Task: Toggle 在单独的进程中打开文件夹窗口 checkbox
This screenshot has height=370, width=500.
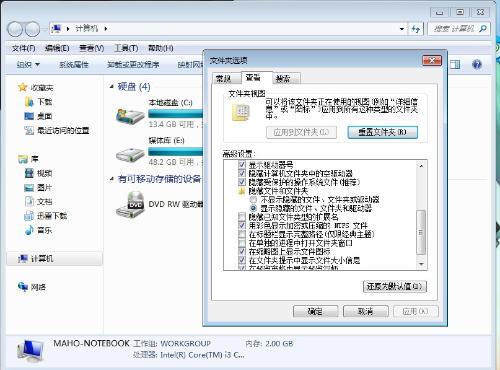Action: (242, 243)
